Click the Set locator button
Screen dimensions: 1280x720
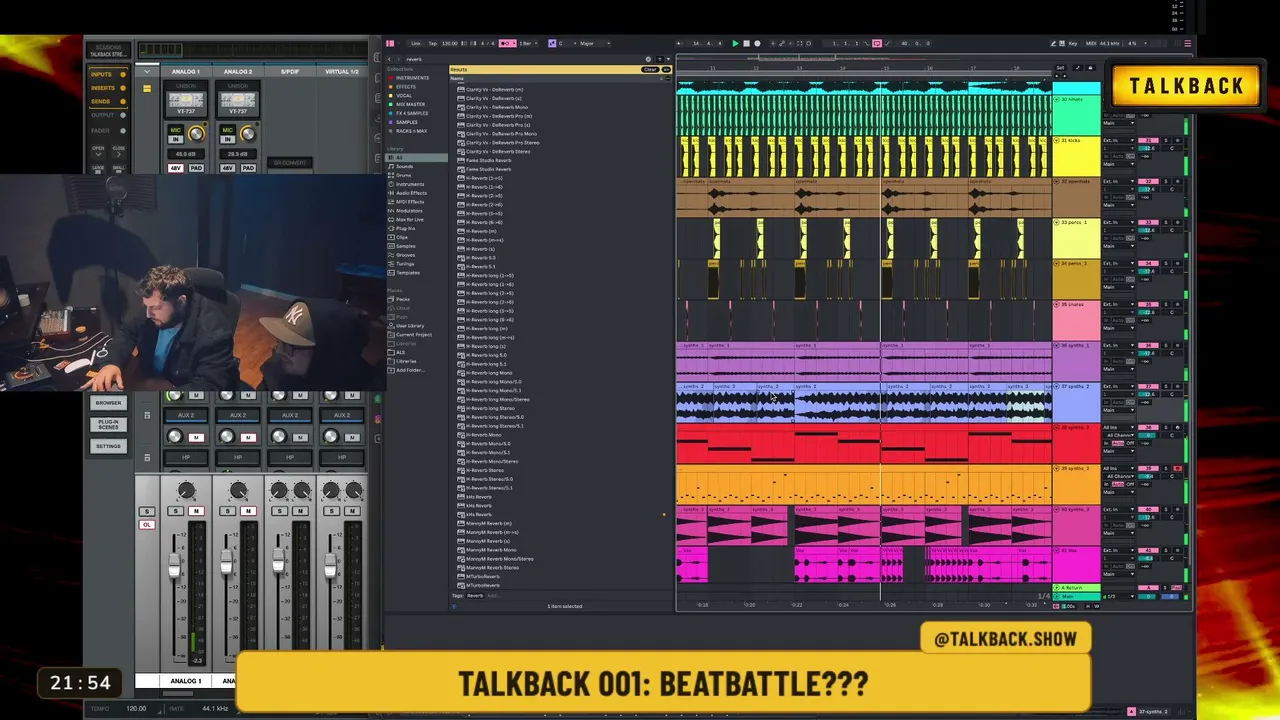click(1060, 68)
